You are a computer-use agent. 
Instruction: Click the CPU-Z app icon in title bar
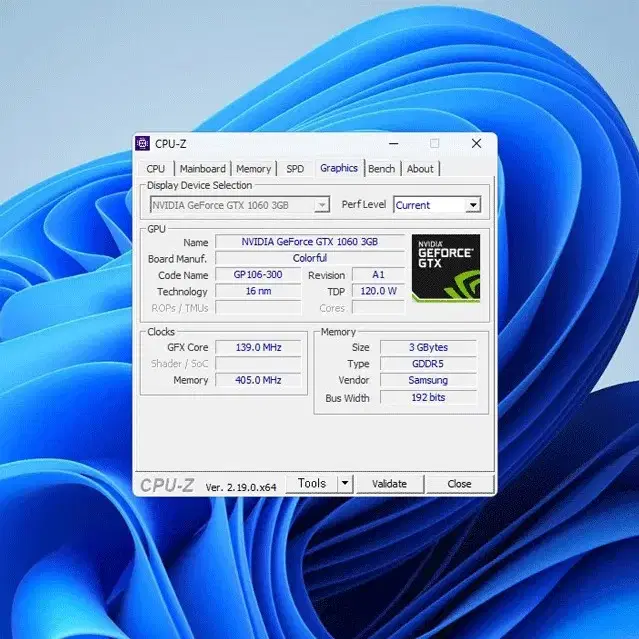coord(142,143)
